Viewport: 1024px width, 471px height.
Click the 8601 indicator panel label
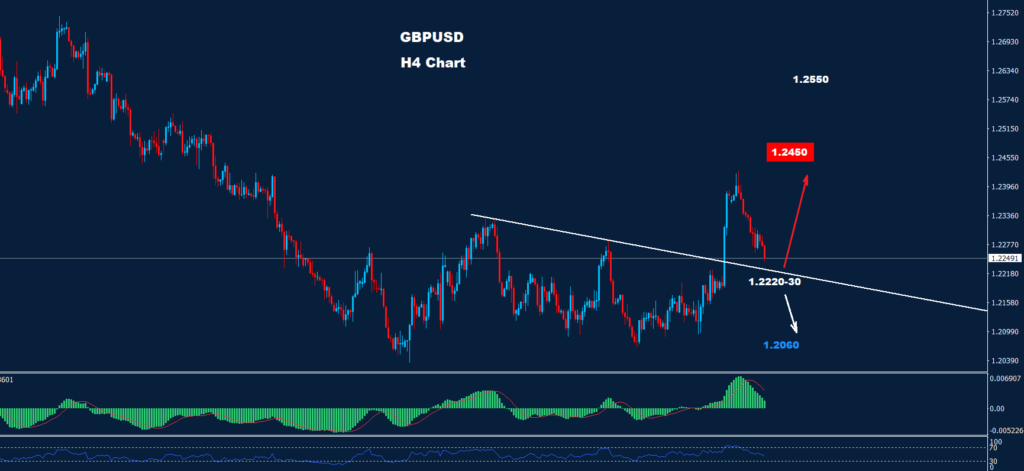pyautogui.click(x=7, y=379)
